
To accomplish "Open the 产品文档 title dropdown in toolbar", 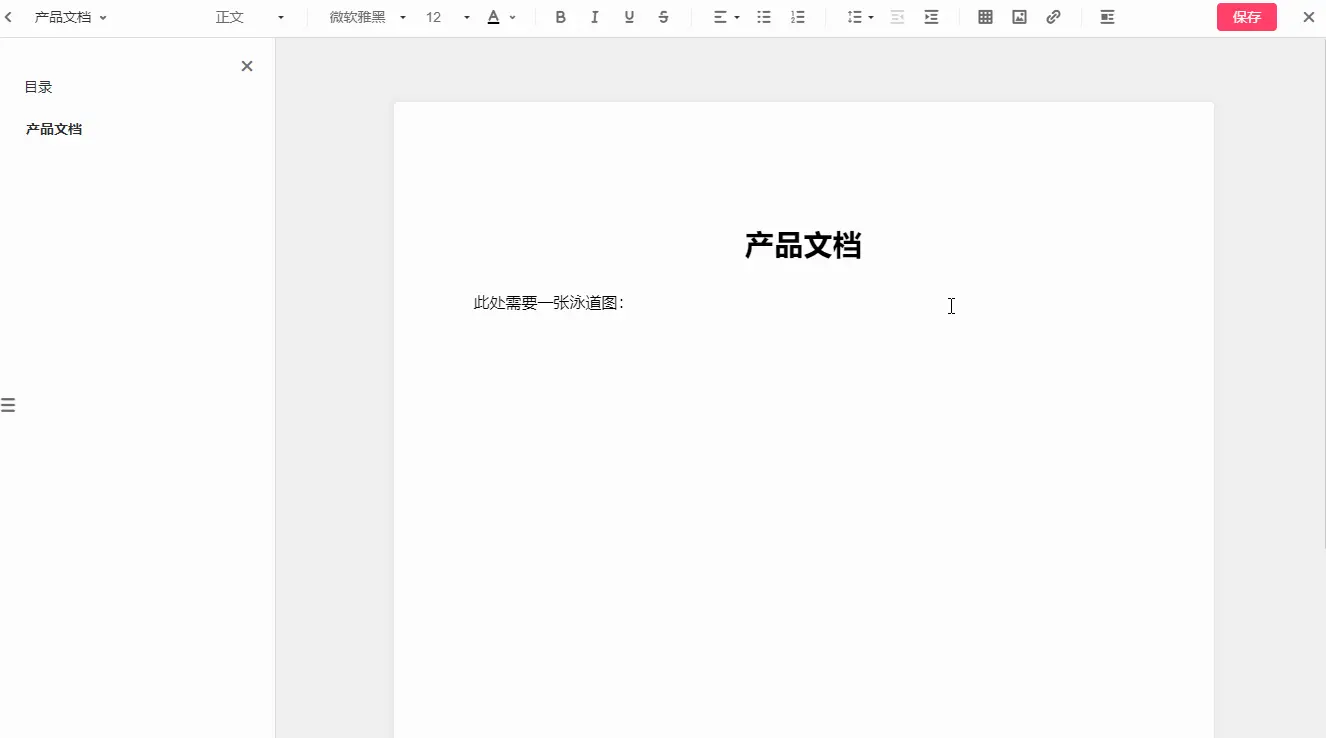I will [x=70, y=17].
